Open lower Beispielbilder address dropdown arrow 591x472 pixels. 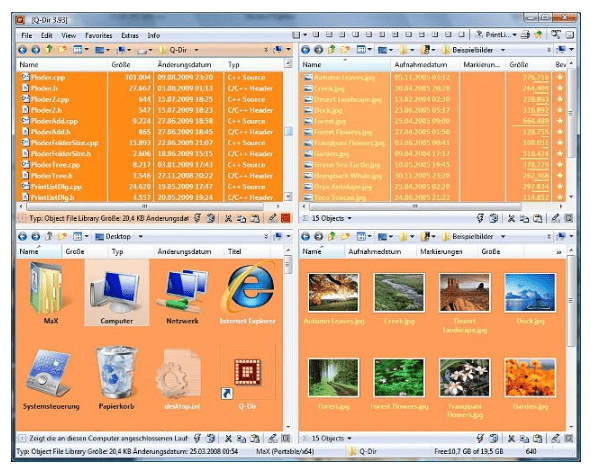[502, 236]
